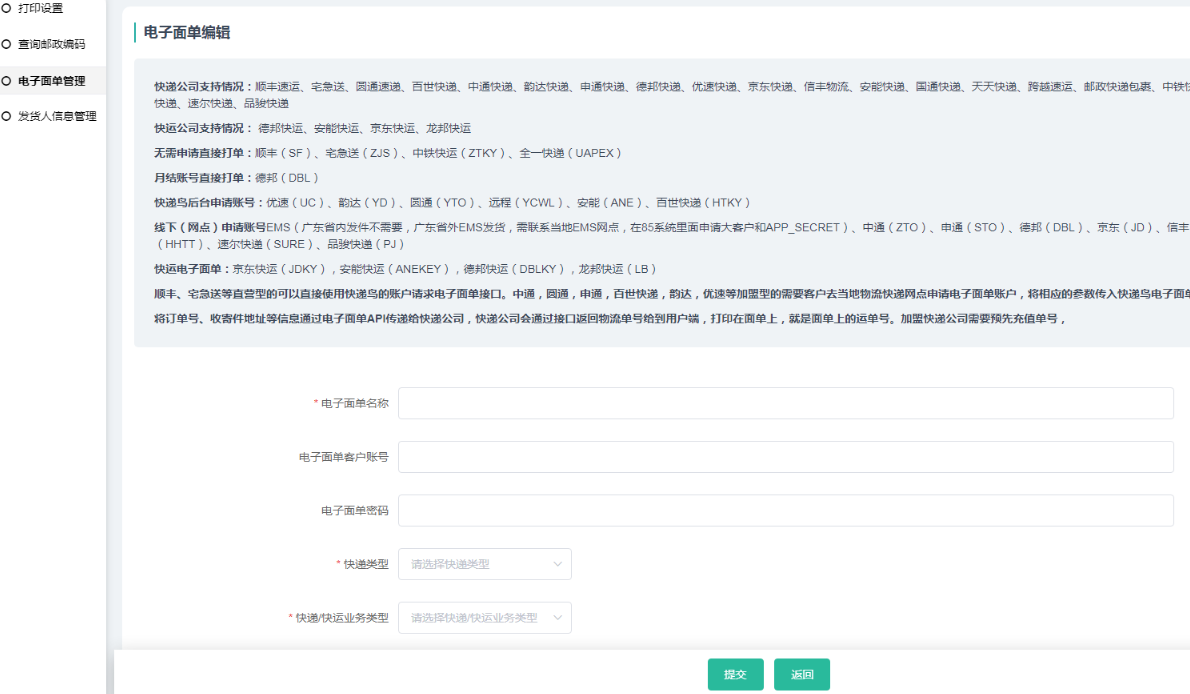Click the chevron arrow in 快递/快运业务类型 select

pos(558,618)
